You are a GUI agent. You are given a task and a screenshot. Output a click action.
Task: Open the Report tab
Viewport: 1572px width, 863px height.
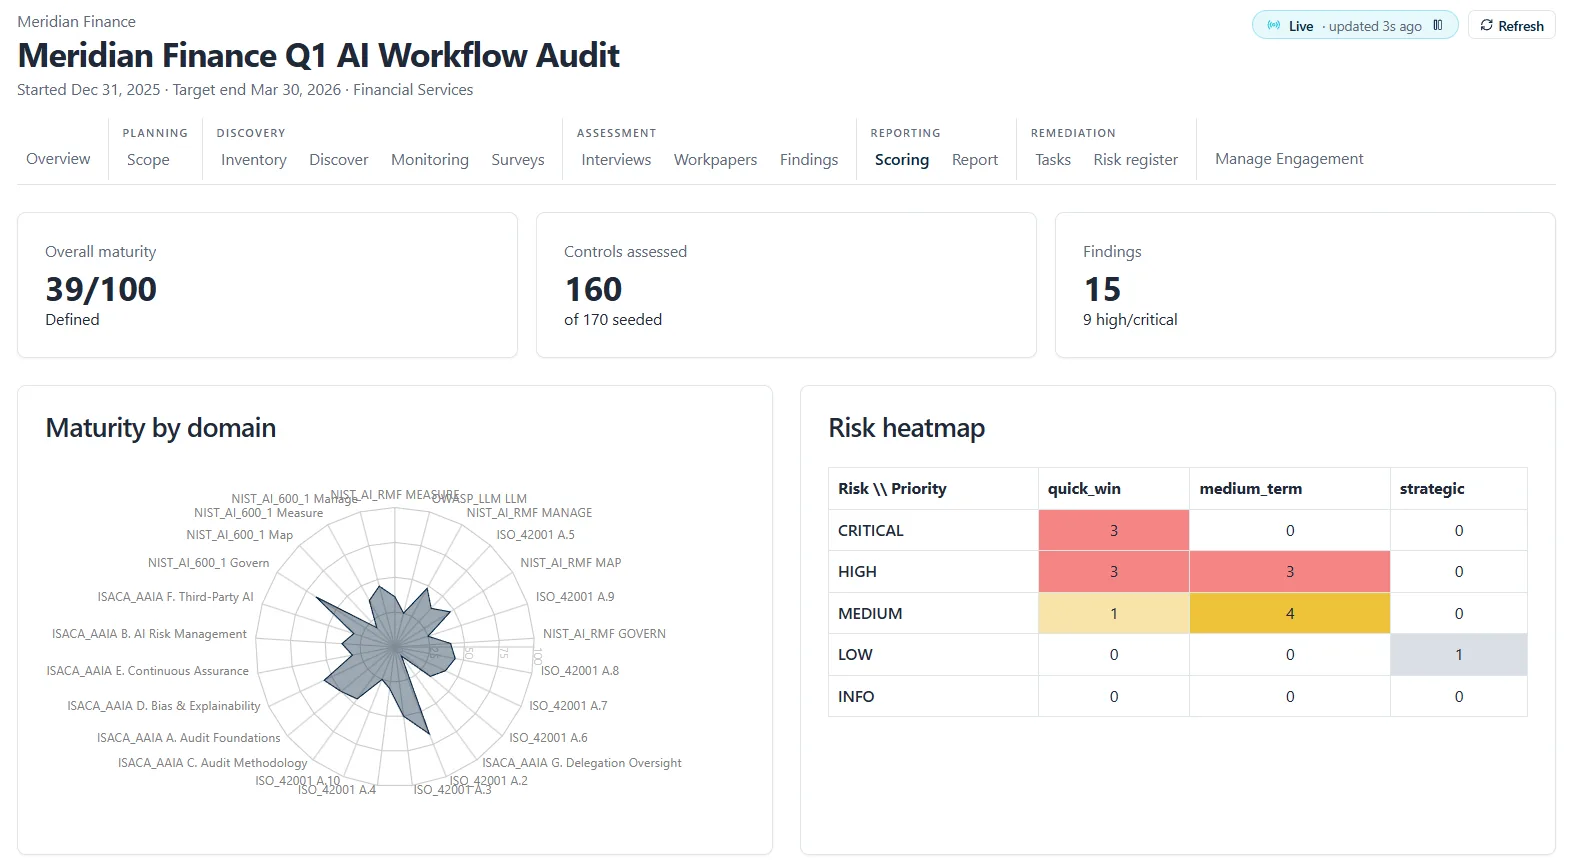pyautogui.click(x=975, y=160)
